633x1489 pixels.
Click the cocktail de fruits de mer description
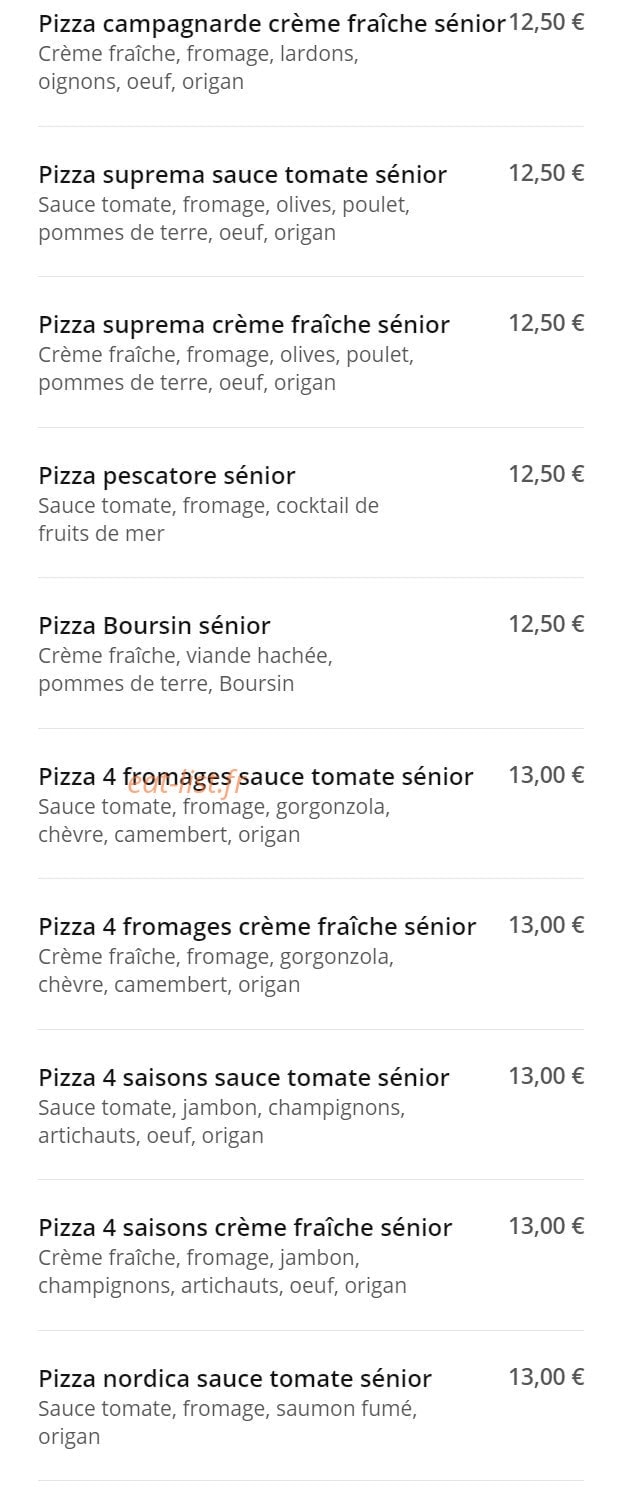pyautogui.click(x=208, y=520)
